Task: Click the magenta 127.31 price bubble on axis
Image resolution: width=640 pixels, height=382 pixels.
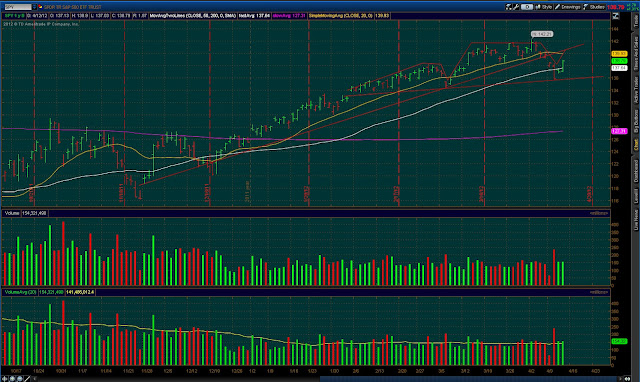Action: 619,131
